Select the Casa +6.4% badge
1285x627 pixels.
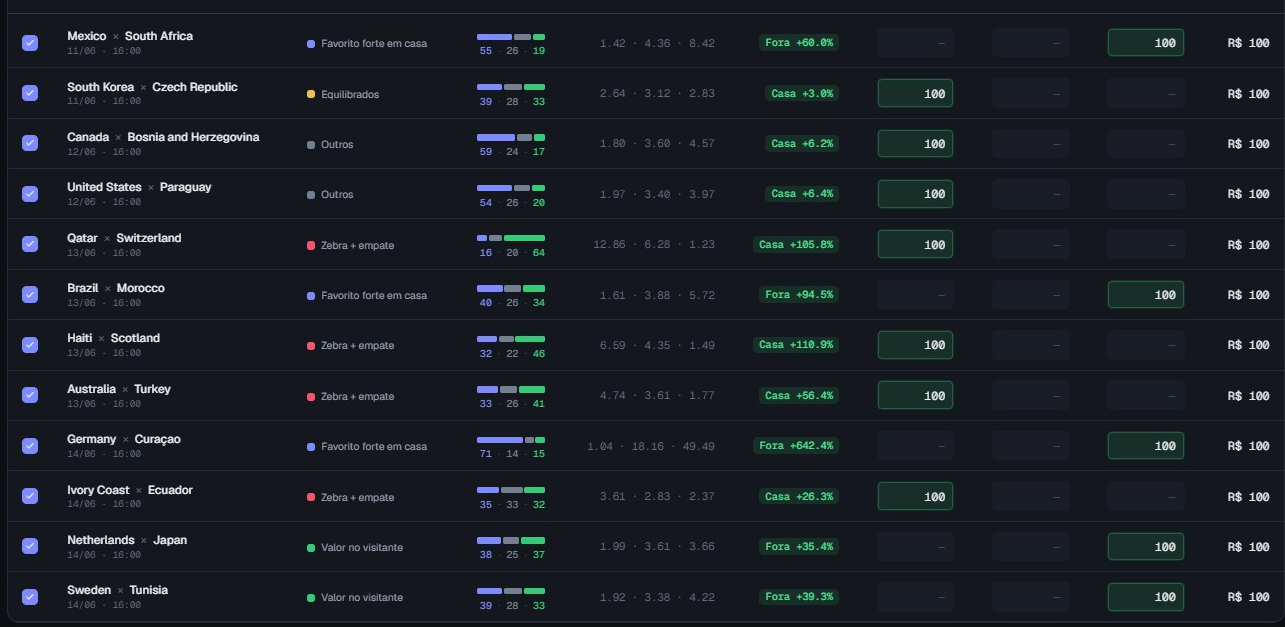tap(801, 194)
